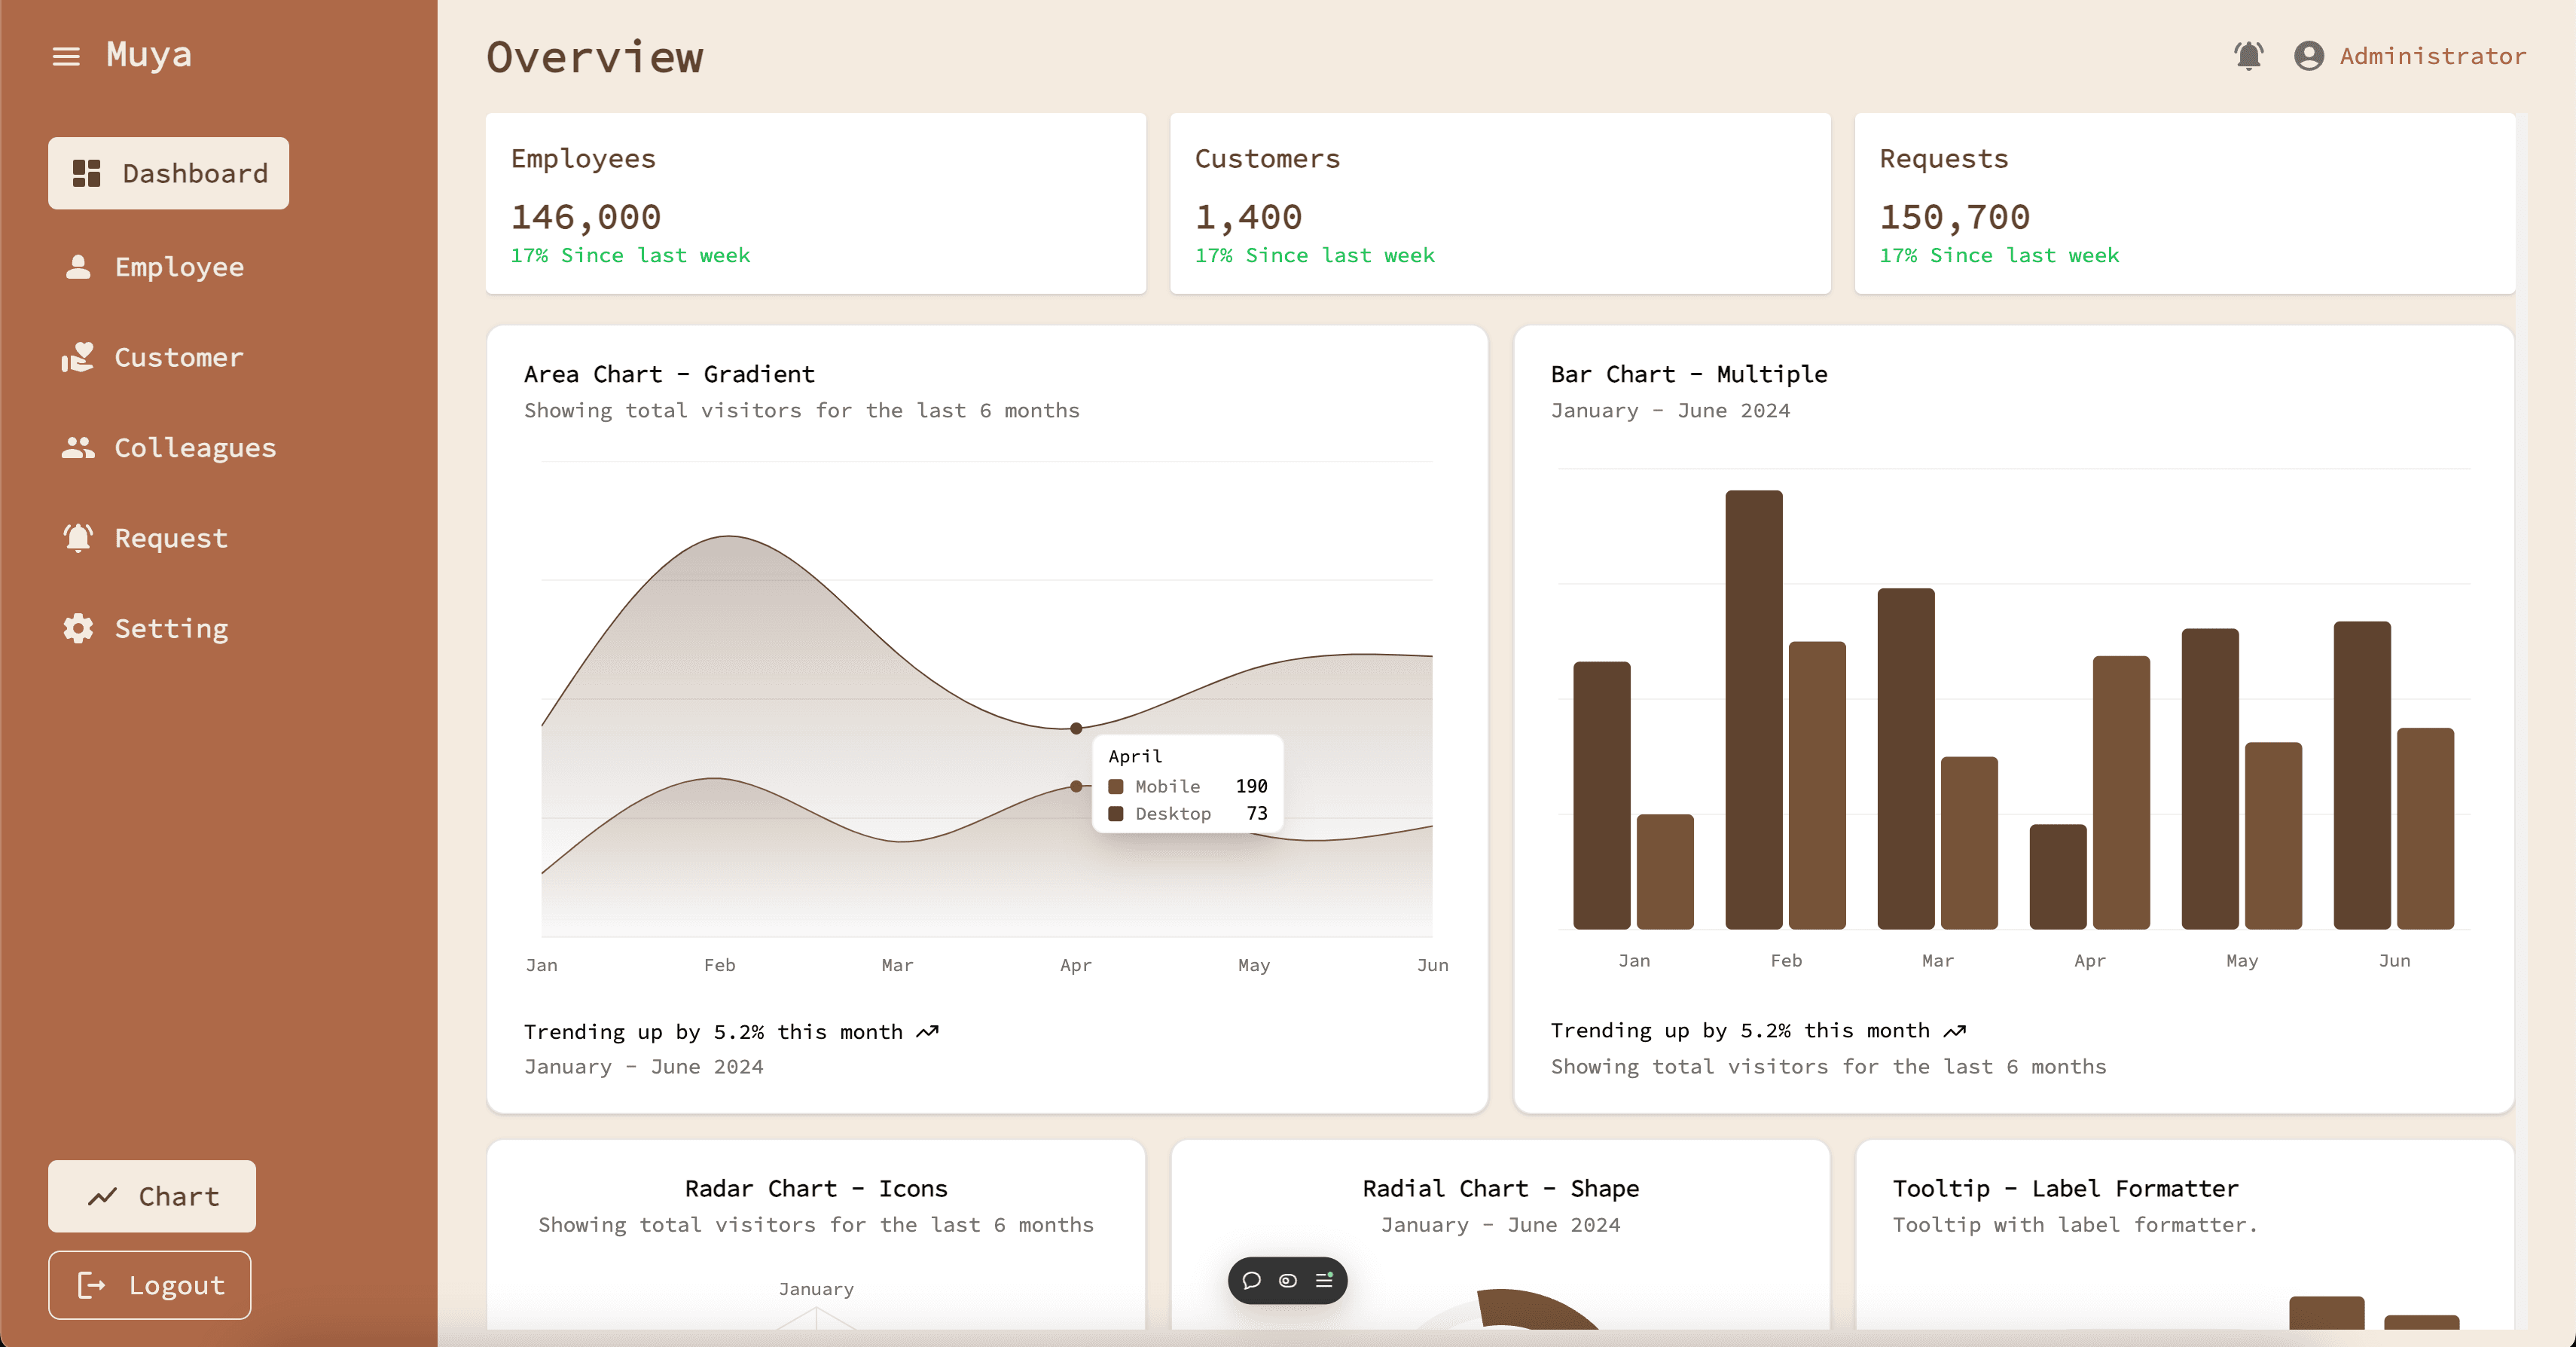Click the hamburger menu icon beside Muya
Image resolution: width=2576 pixels, height=1347 pixels.
click(66, 56)
